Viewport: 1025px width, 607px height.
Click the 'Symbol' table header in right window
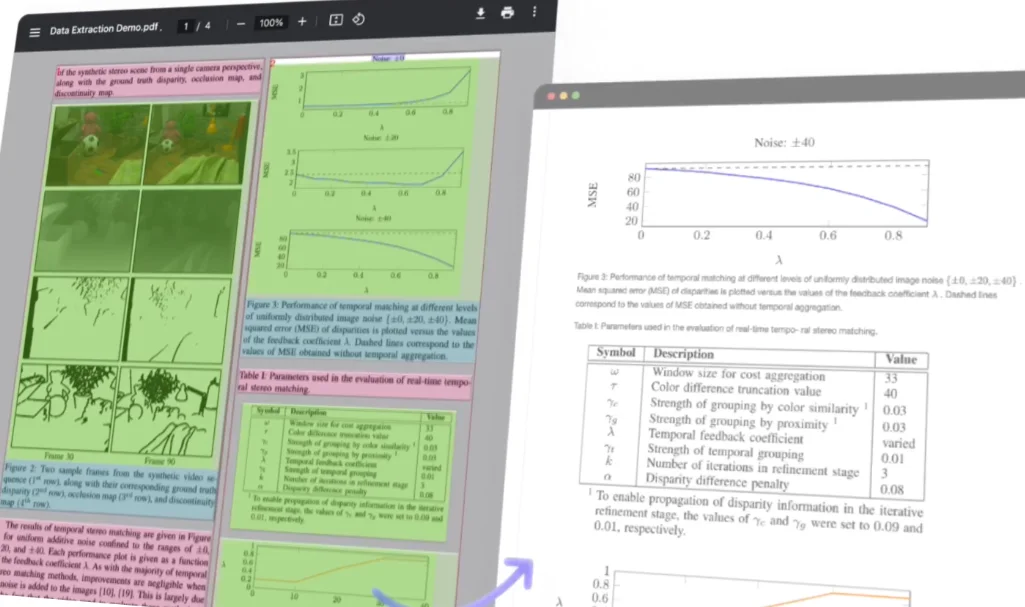click(616, 352)
